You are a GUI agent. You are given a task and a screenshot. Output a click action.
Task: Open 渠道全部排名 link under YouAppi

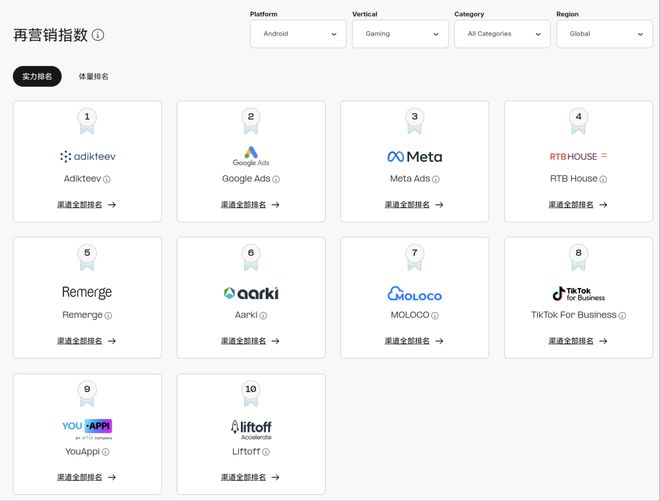tap(86, 478)
